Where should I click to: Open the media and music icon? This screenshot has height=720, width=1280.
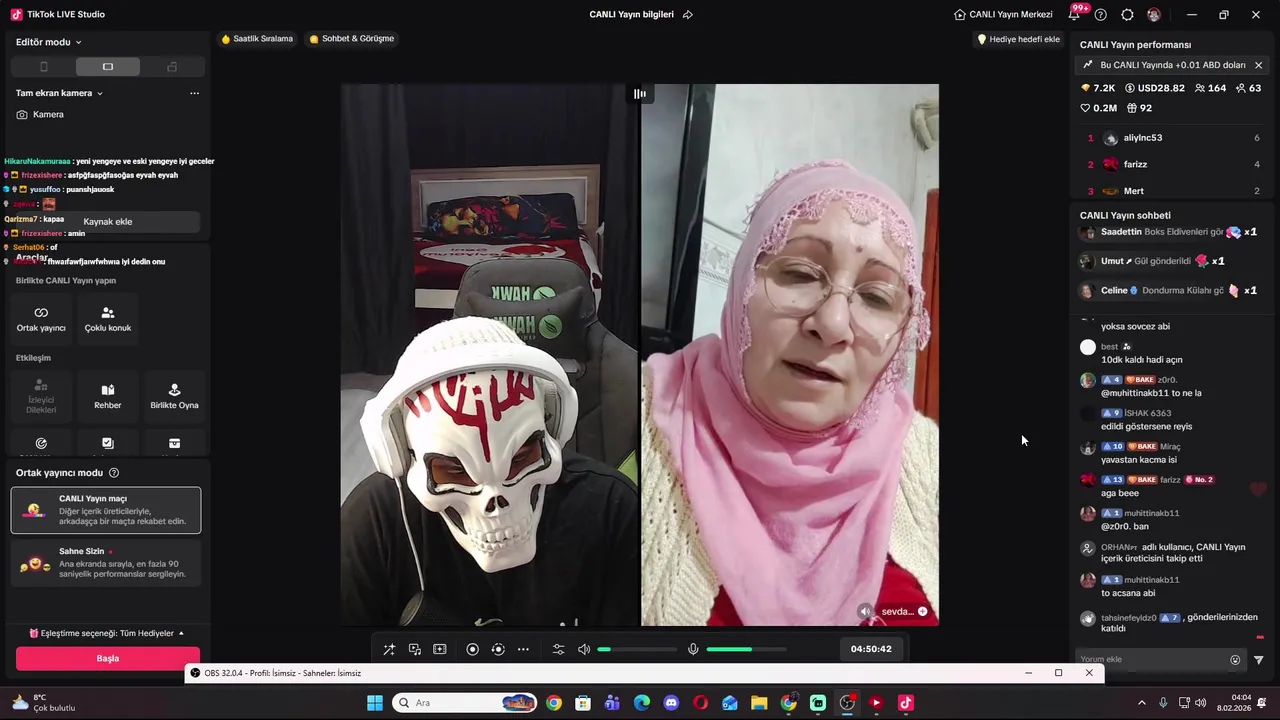[x=415, y=649]
